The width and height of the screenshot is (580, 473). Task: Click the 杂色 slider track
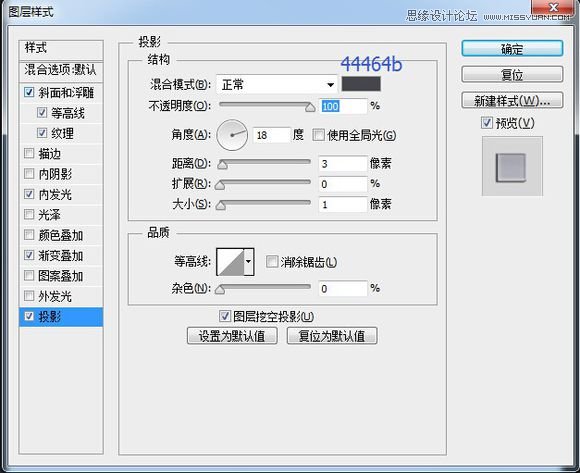265,287
